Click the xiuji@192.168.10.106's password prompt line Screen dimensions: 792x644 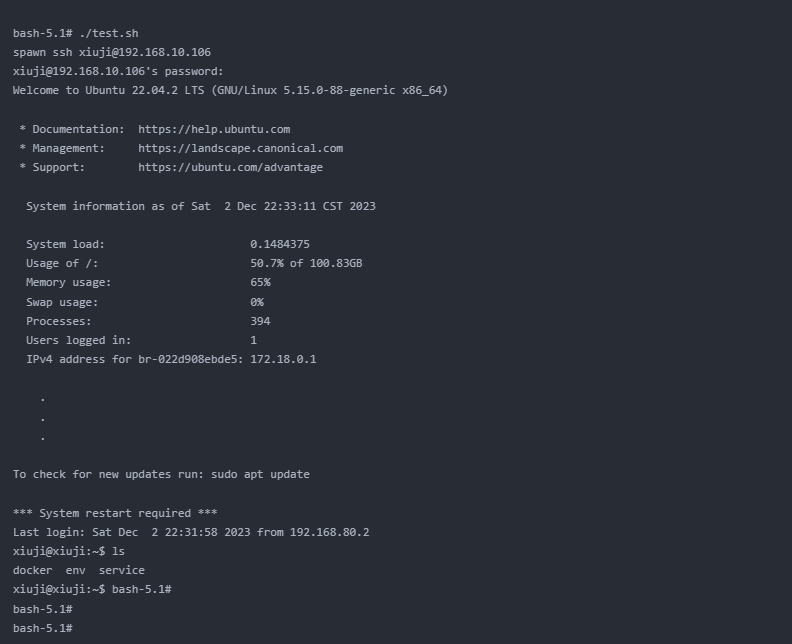coord(118,71)
